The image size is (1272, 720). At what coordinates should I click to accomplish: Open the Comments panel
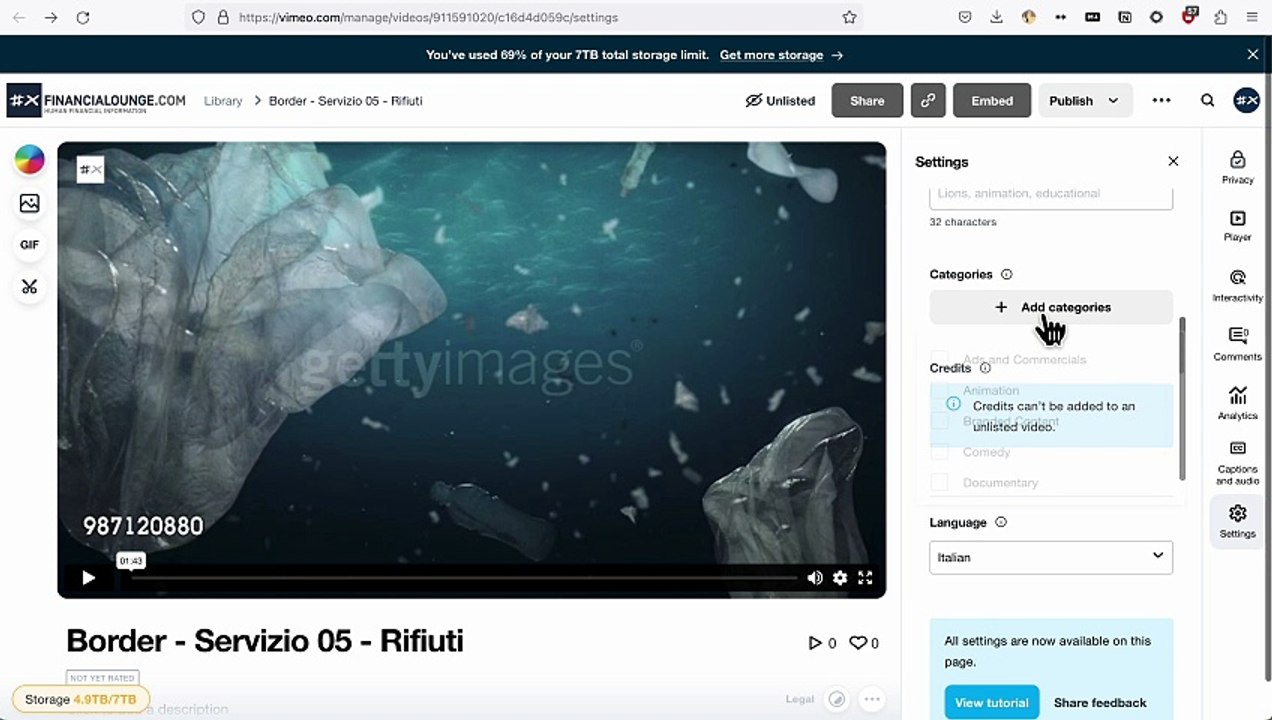tap(1237, 344)
